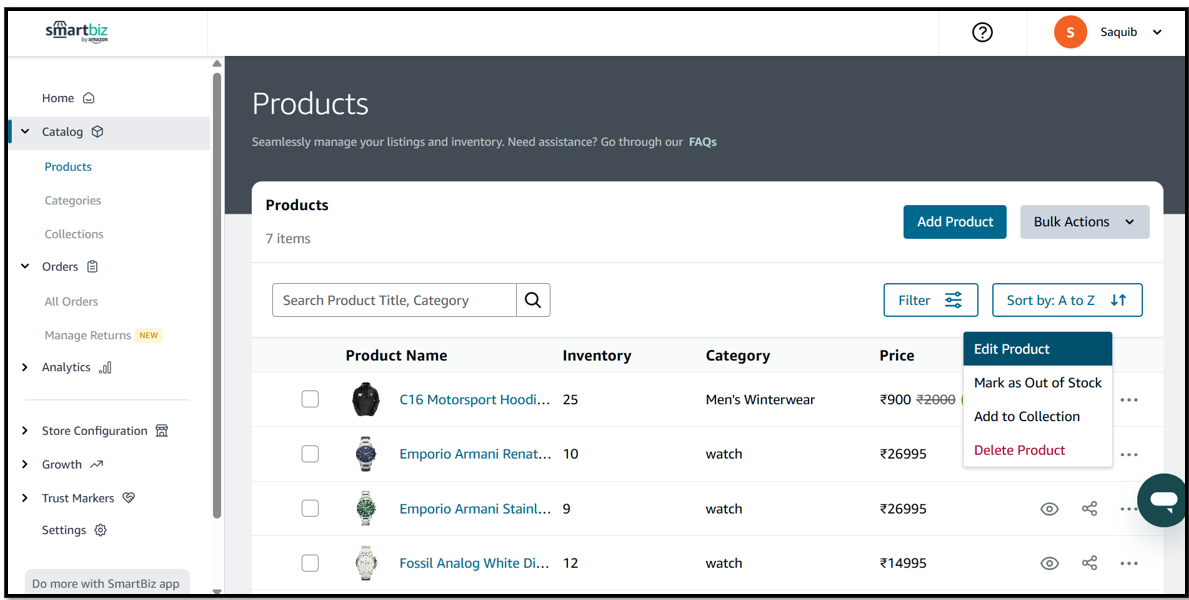This screenshot has height=600, width=1189.
Task: Click the Add Product button
Action: coord(955,221)
